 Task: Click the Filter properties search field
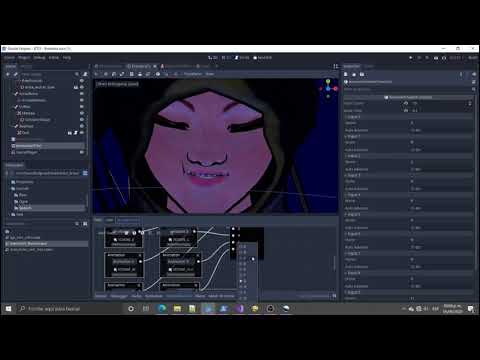(x=407, y=89)
